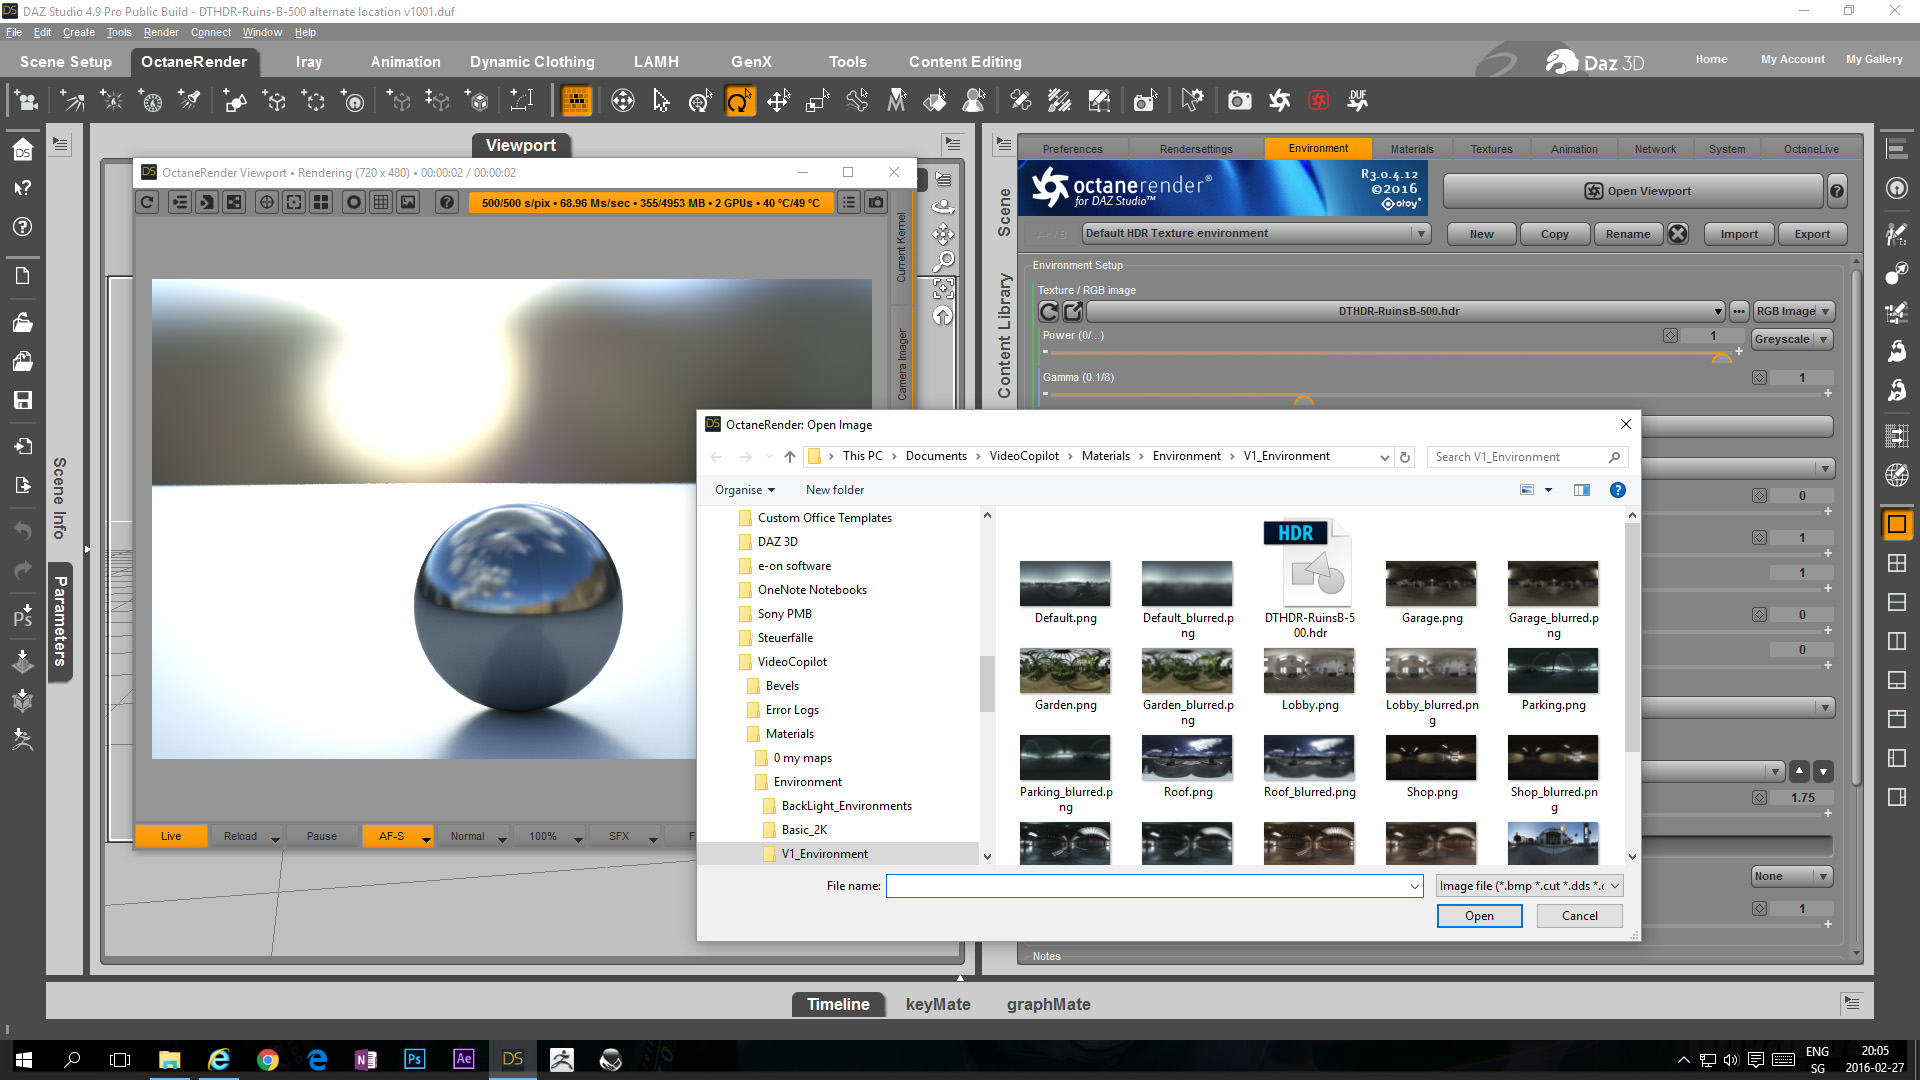Toggle the Gamma keyframe diamond
The height and width of the screenshot is (1080, 1920).
[x=1759, y=378]
